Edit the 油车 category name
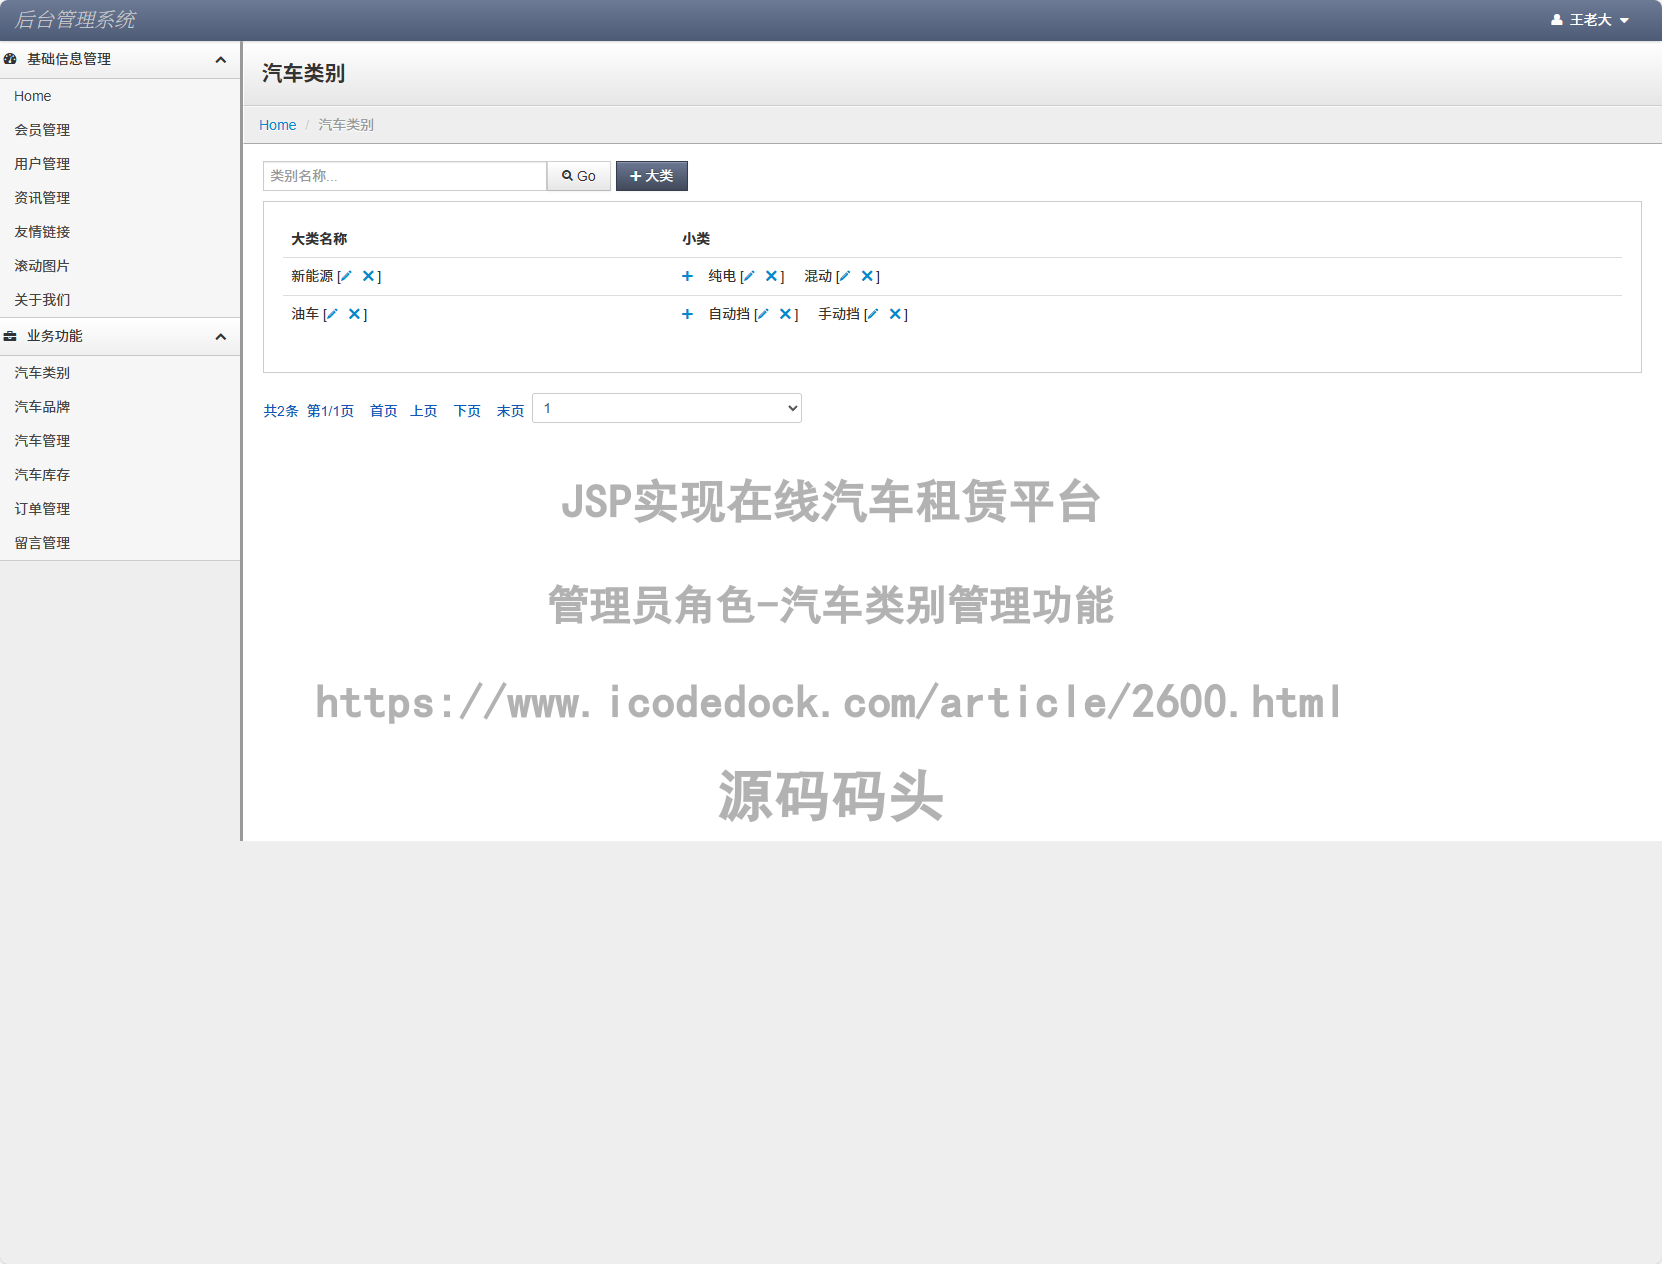 [x=331, y=314]
